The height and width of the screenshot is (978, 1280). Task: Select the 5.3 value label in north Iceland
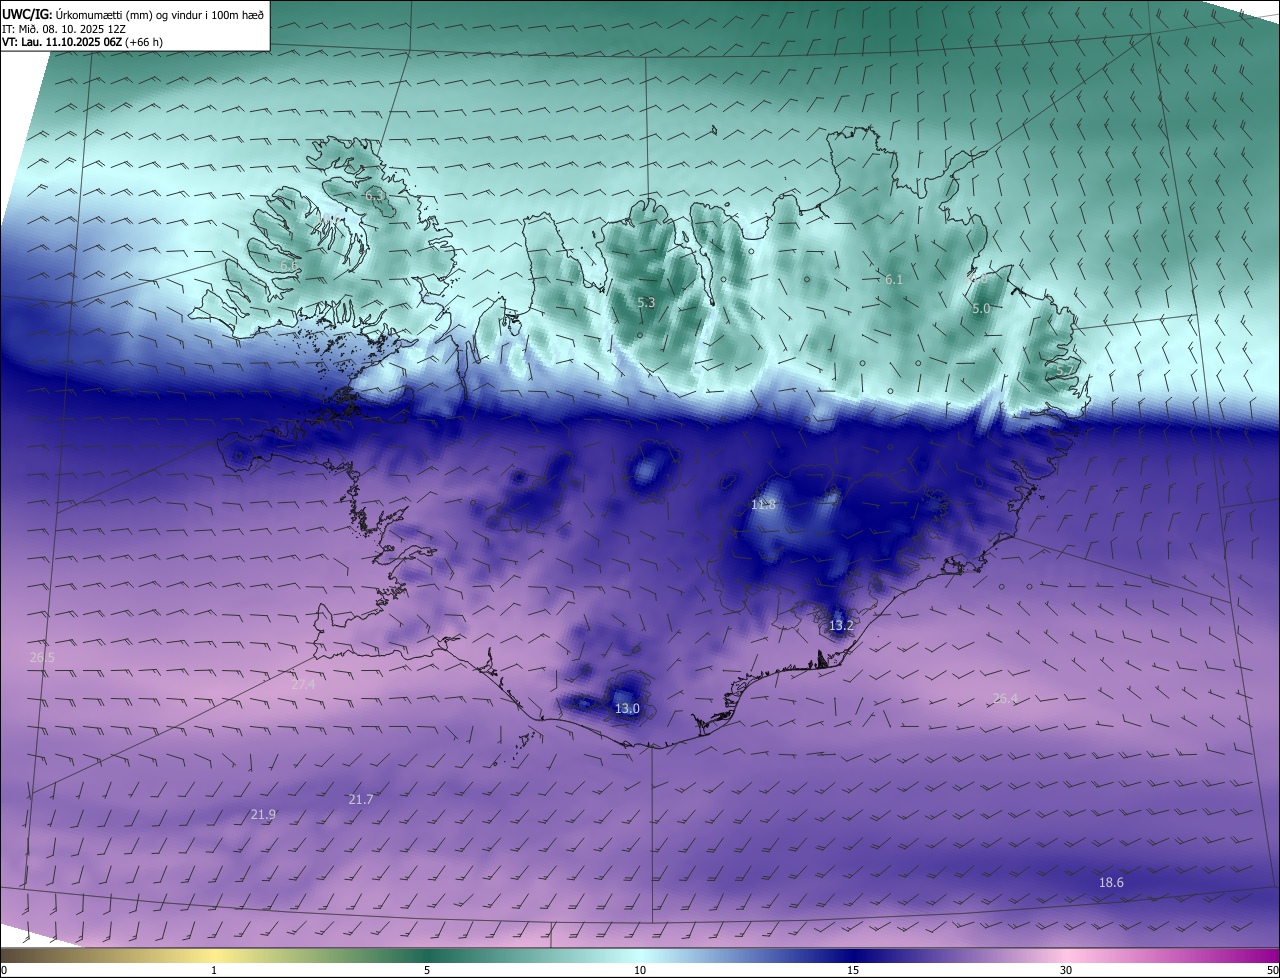pyautogui.click(x=646, y=302)
